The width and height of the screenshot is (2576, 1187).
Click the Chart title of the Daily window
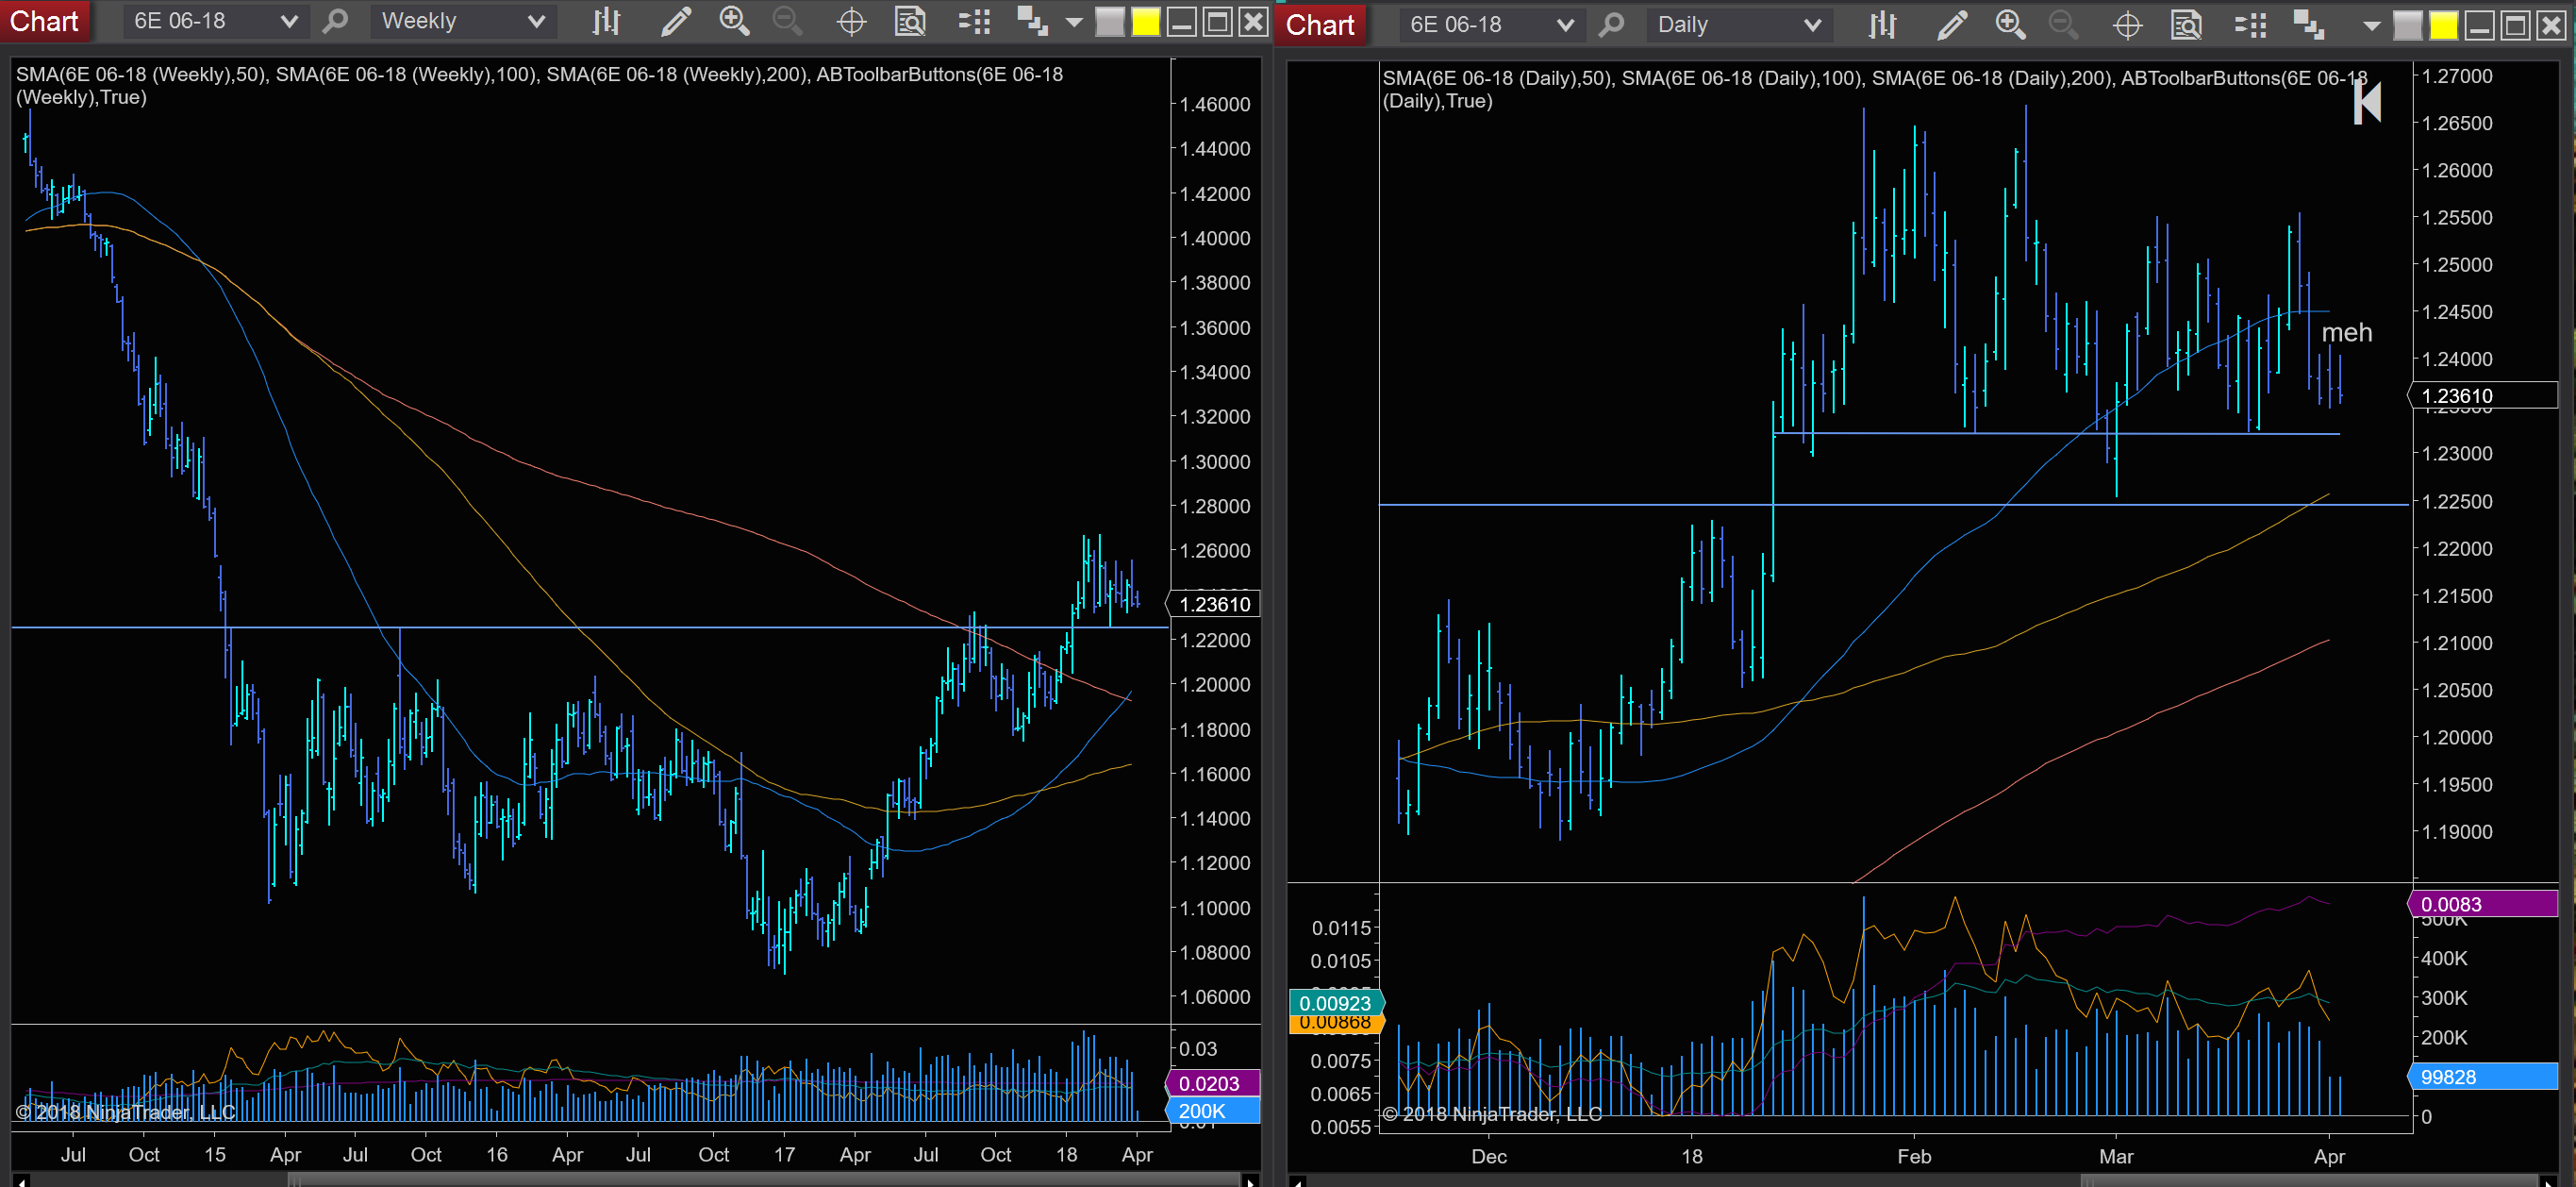click(1319, 25)
